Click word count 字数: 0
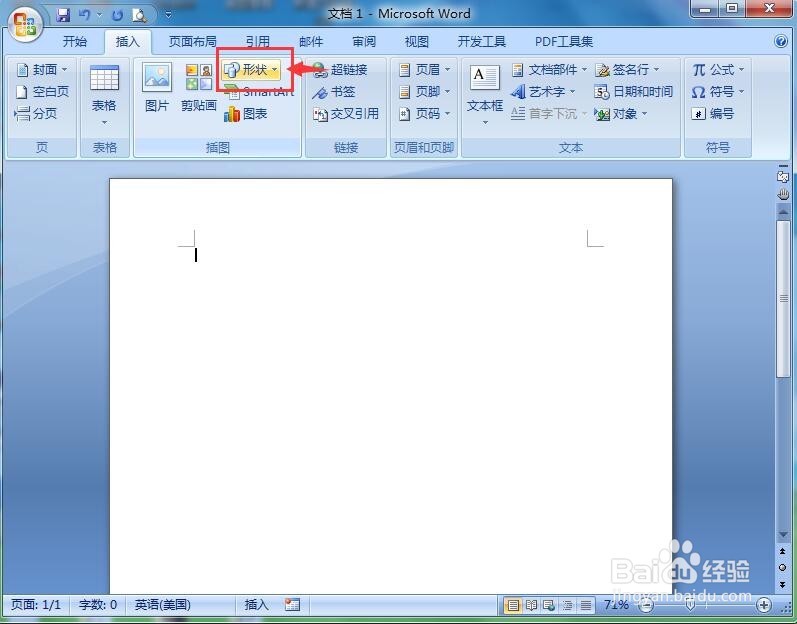The image size is (797, 624). click(98, 605)
